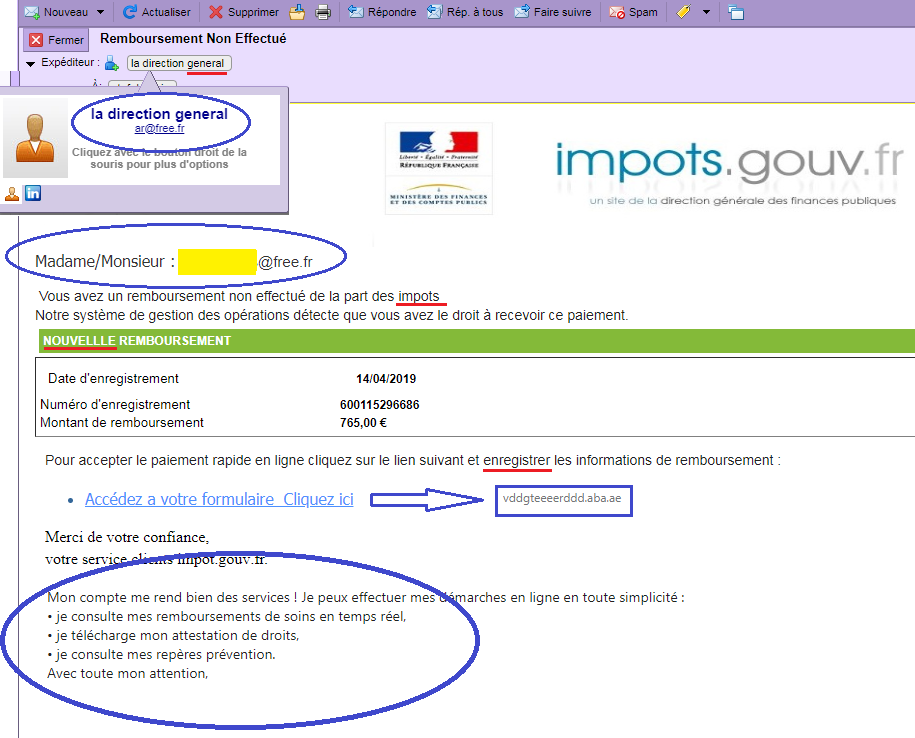Click 'Numéro d'enregistrement' label
The width and height of the screenshot is (915, 738).
point(115,404)
